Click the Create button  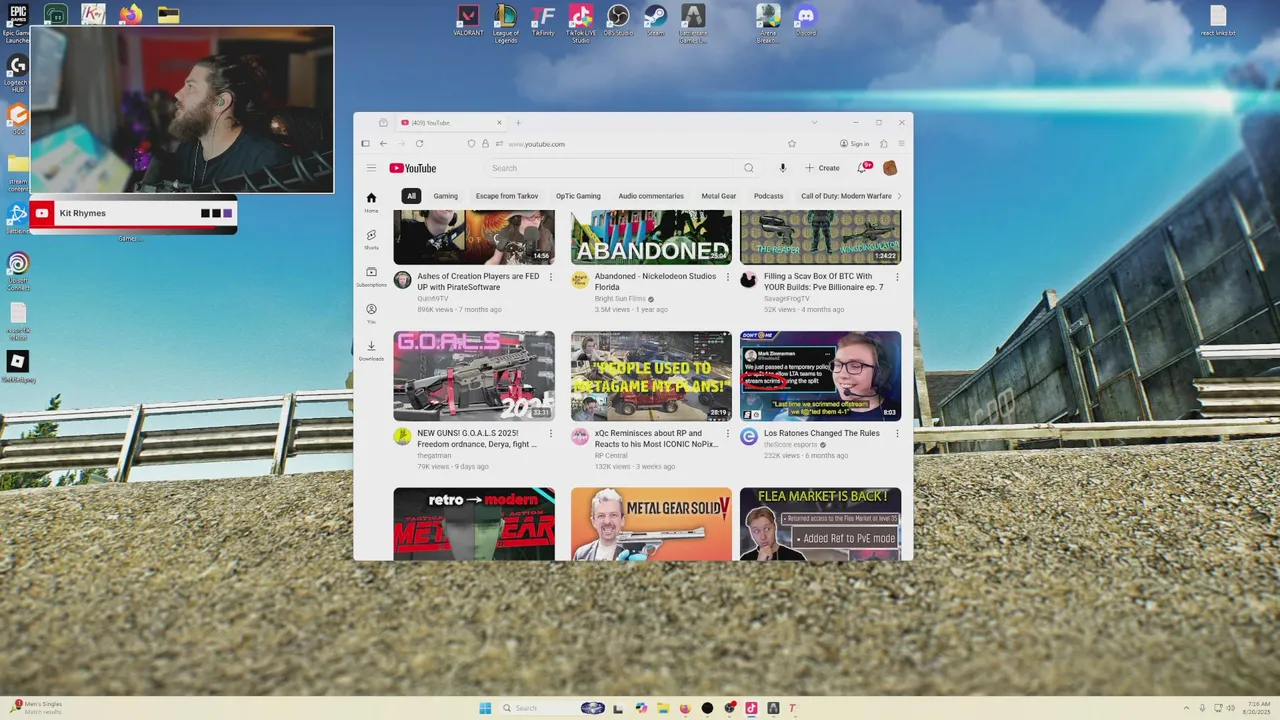[x=823, y=168]
